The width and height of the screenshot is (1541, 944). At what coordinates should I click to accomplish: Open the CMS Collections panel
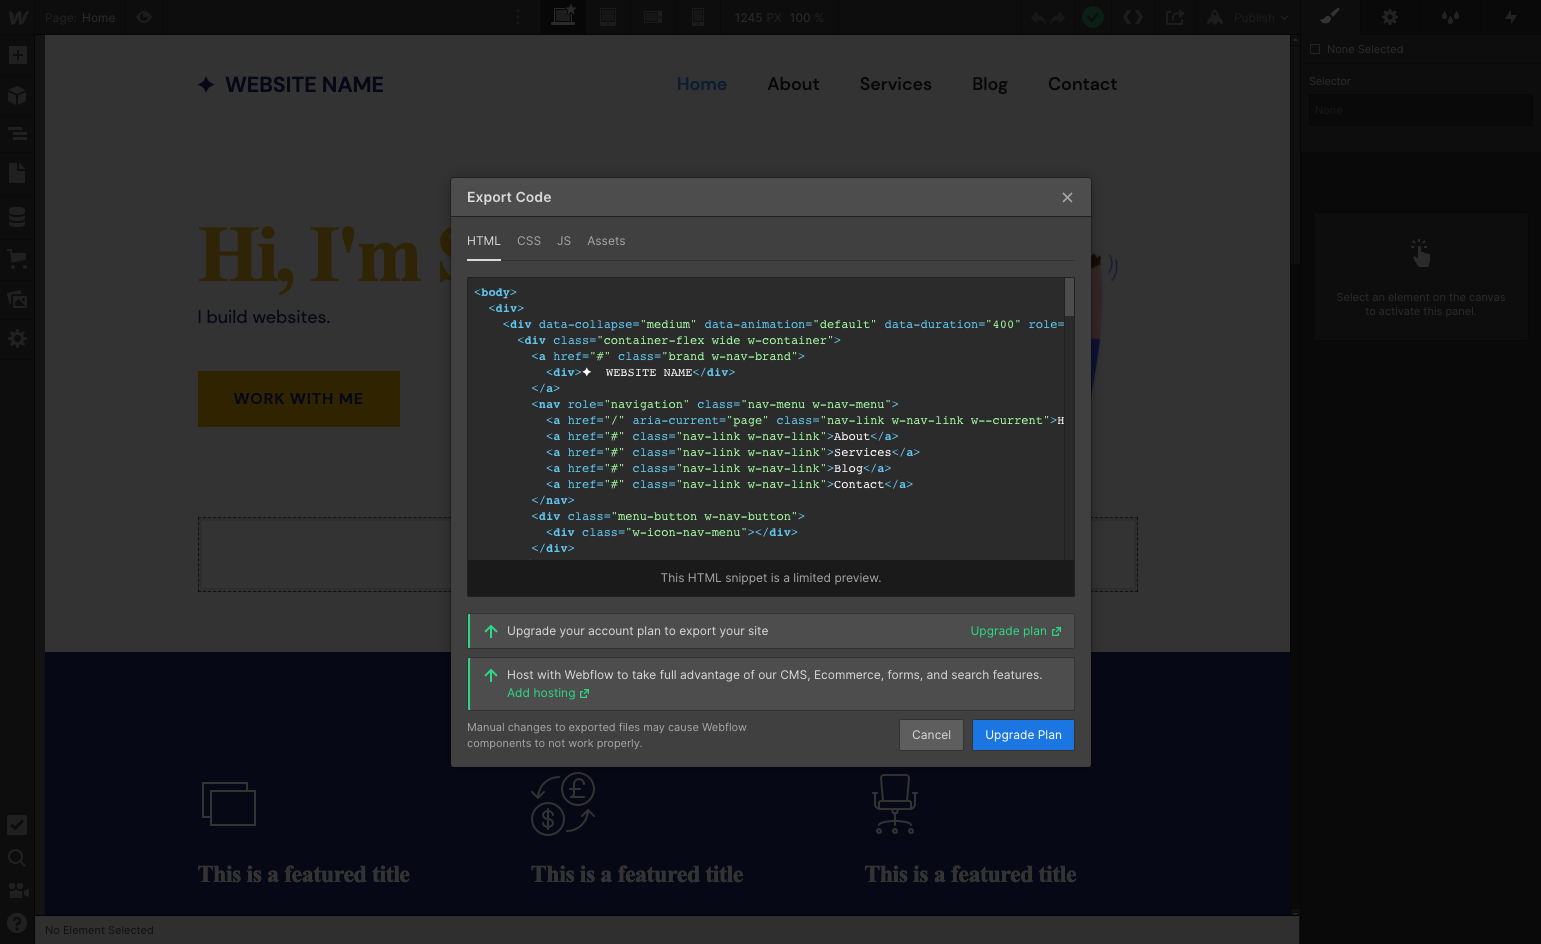pyautogui.click(x=17, y=216)
